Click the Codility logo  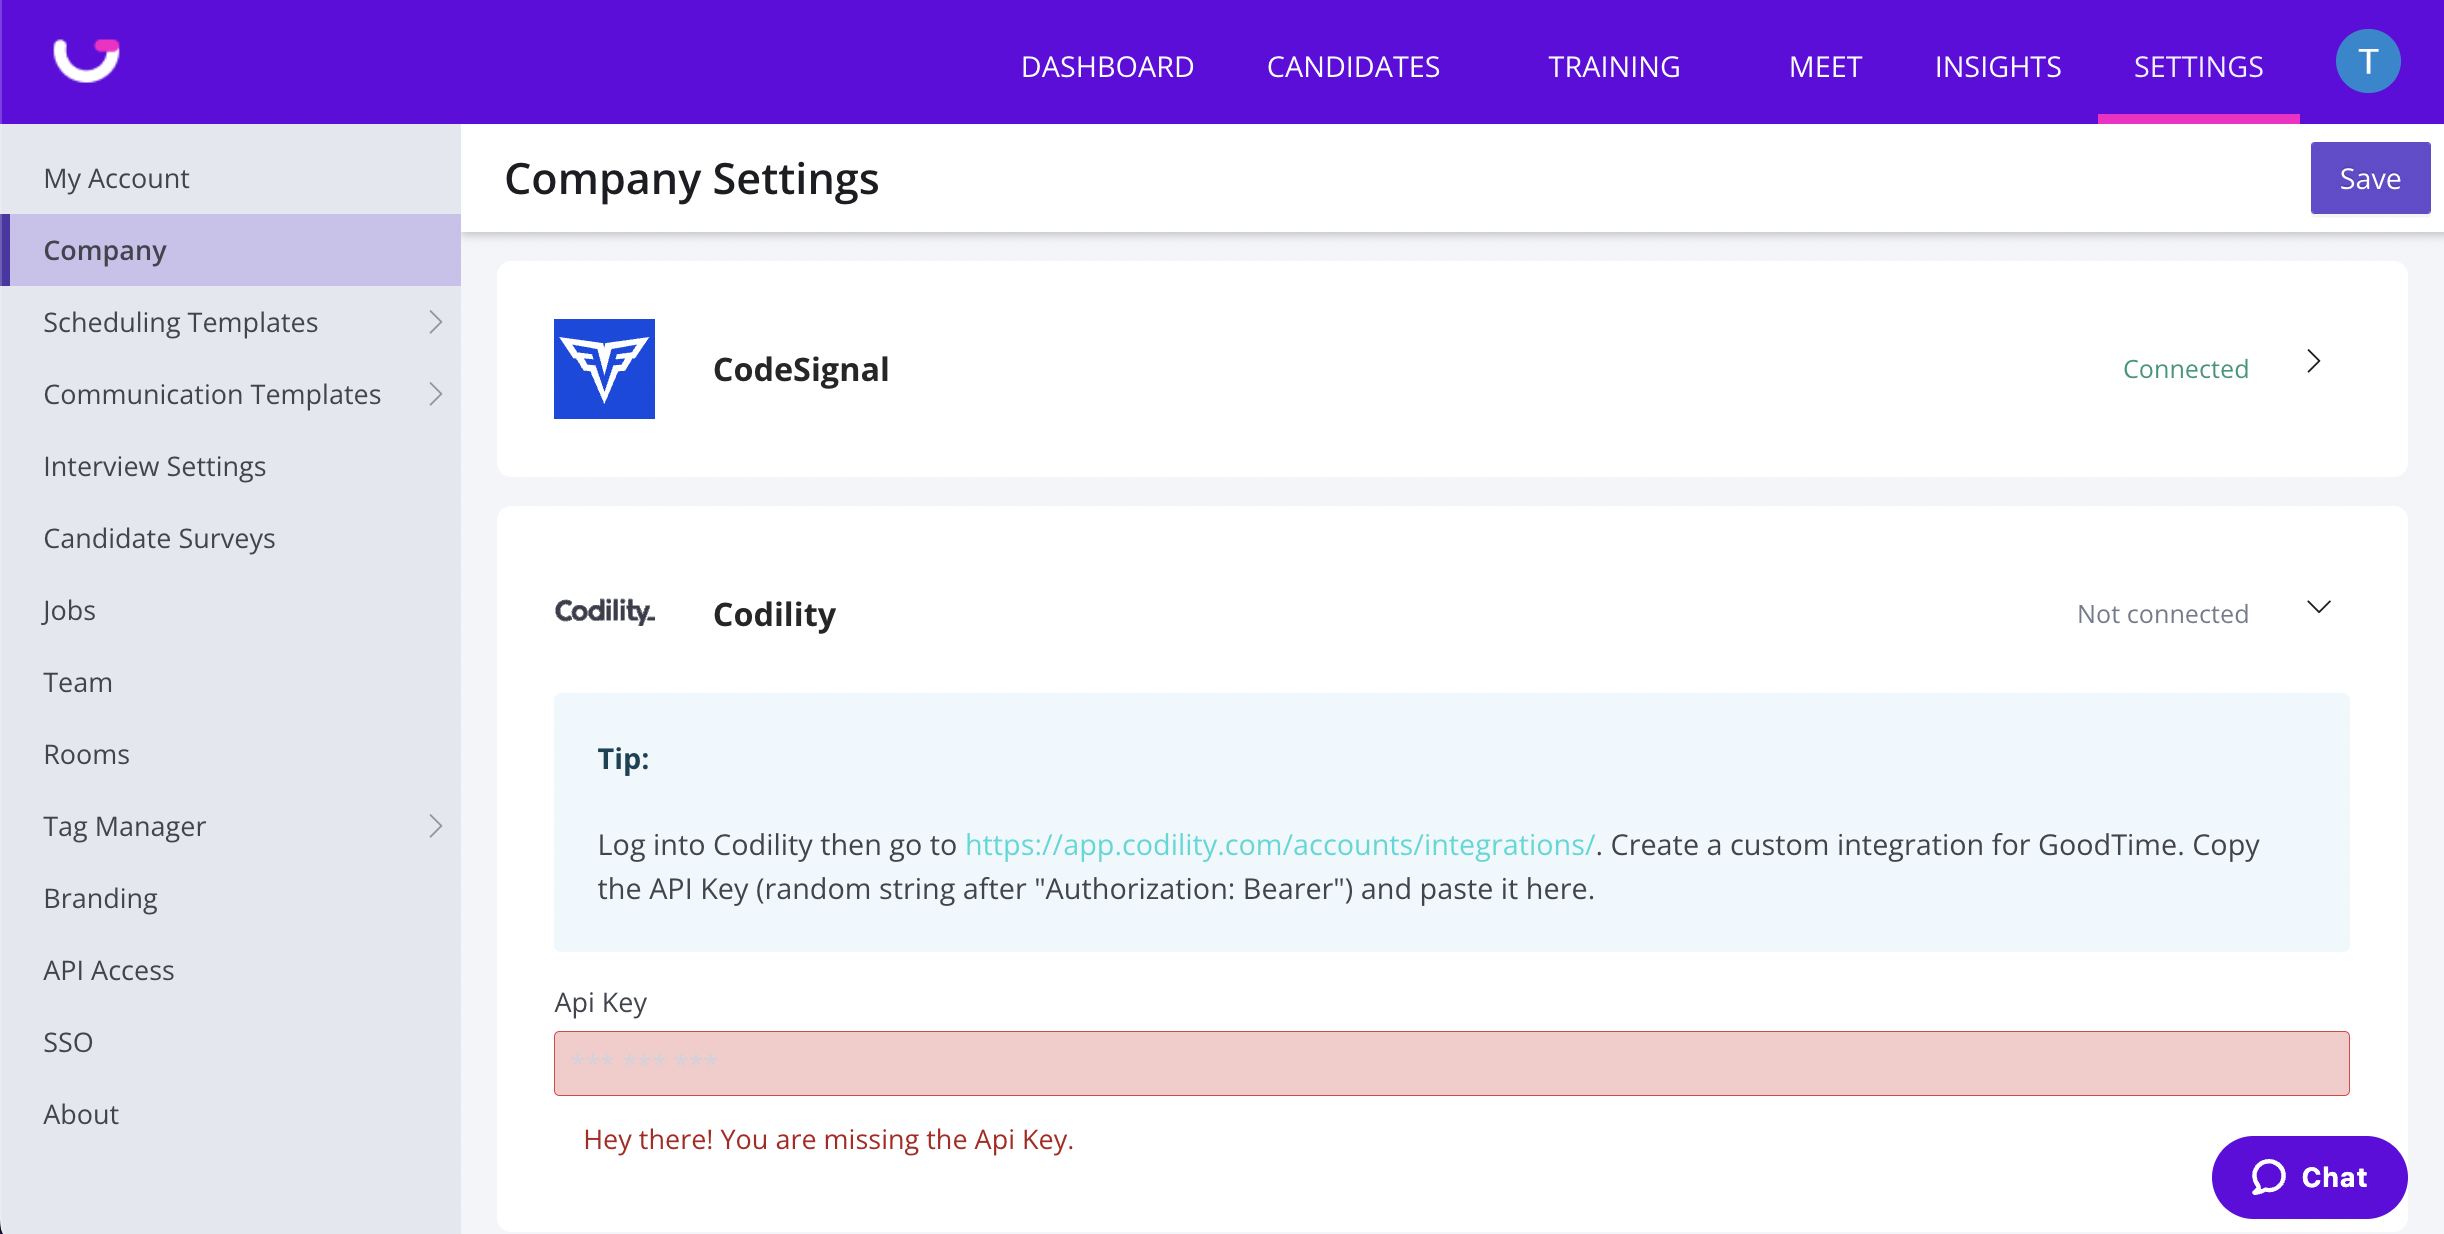click(x=604, y=611)
